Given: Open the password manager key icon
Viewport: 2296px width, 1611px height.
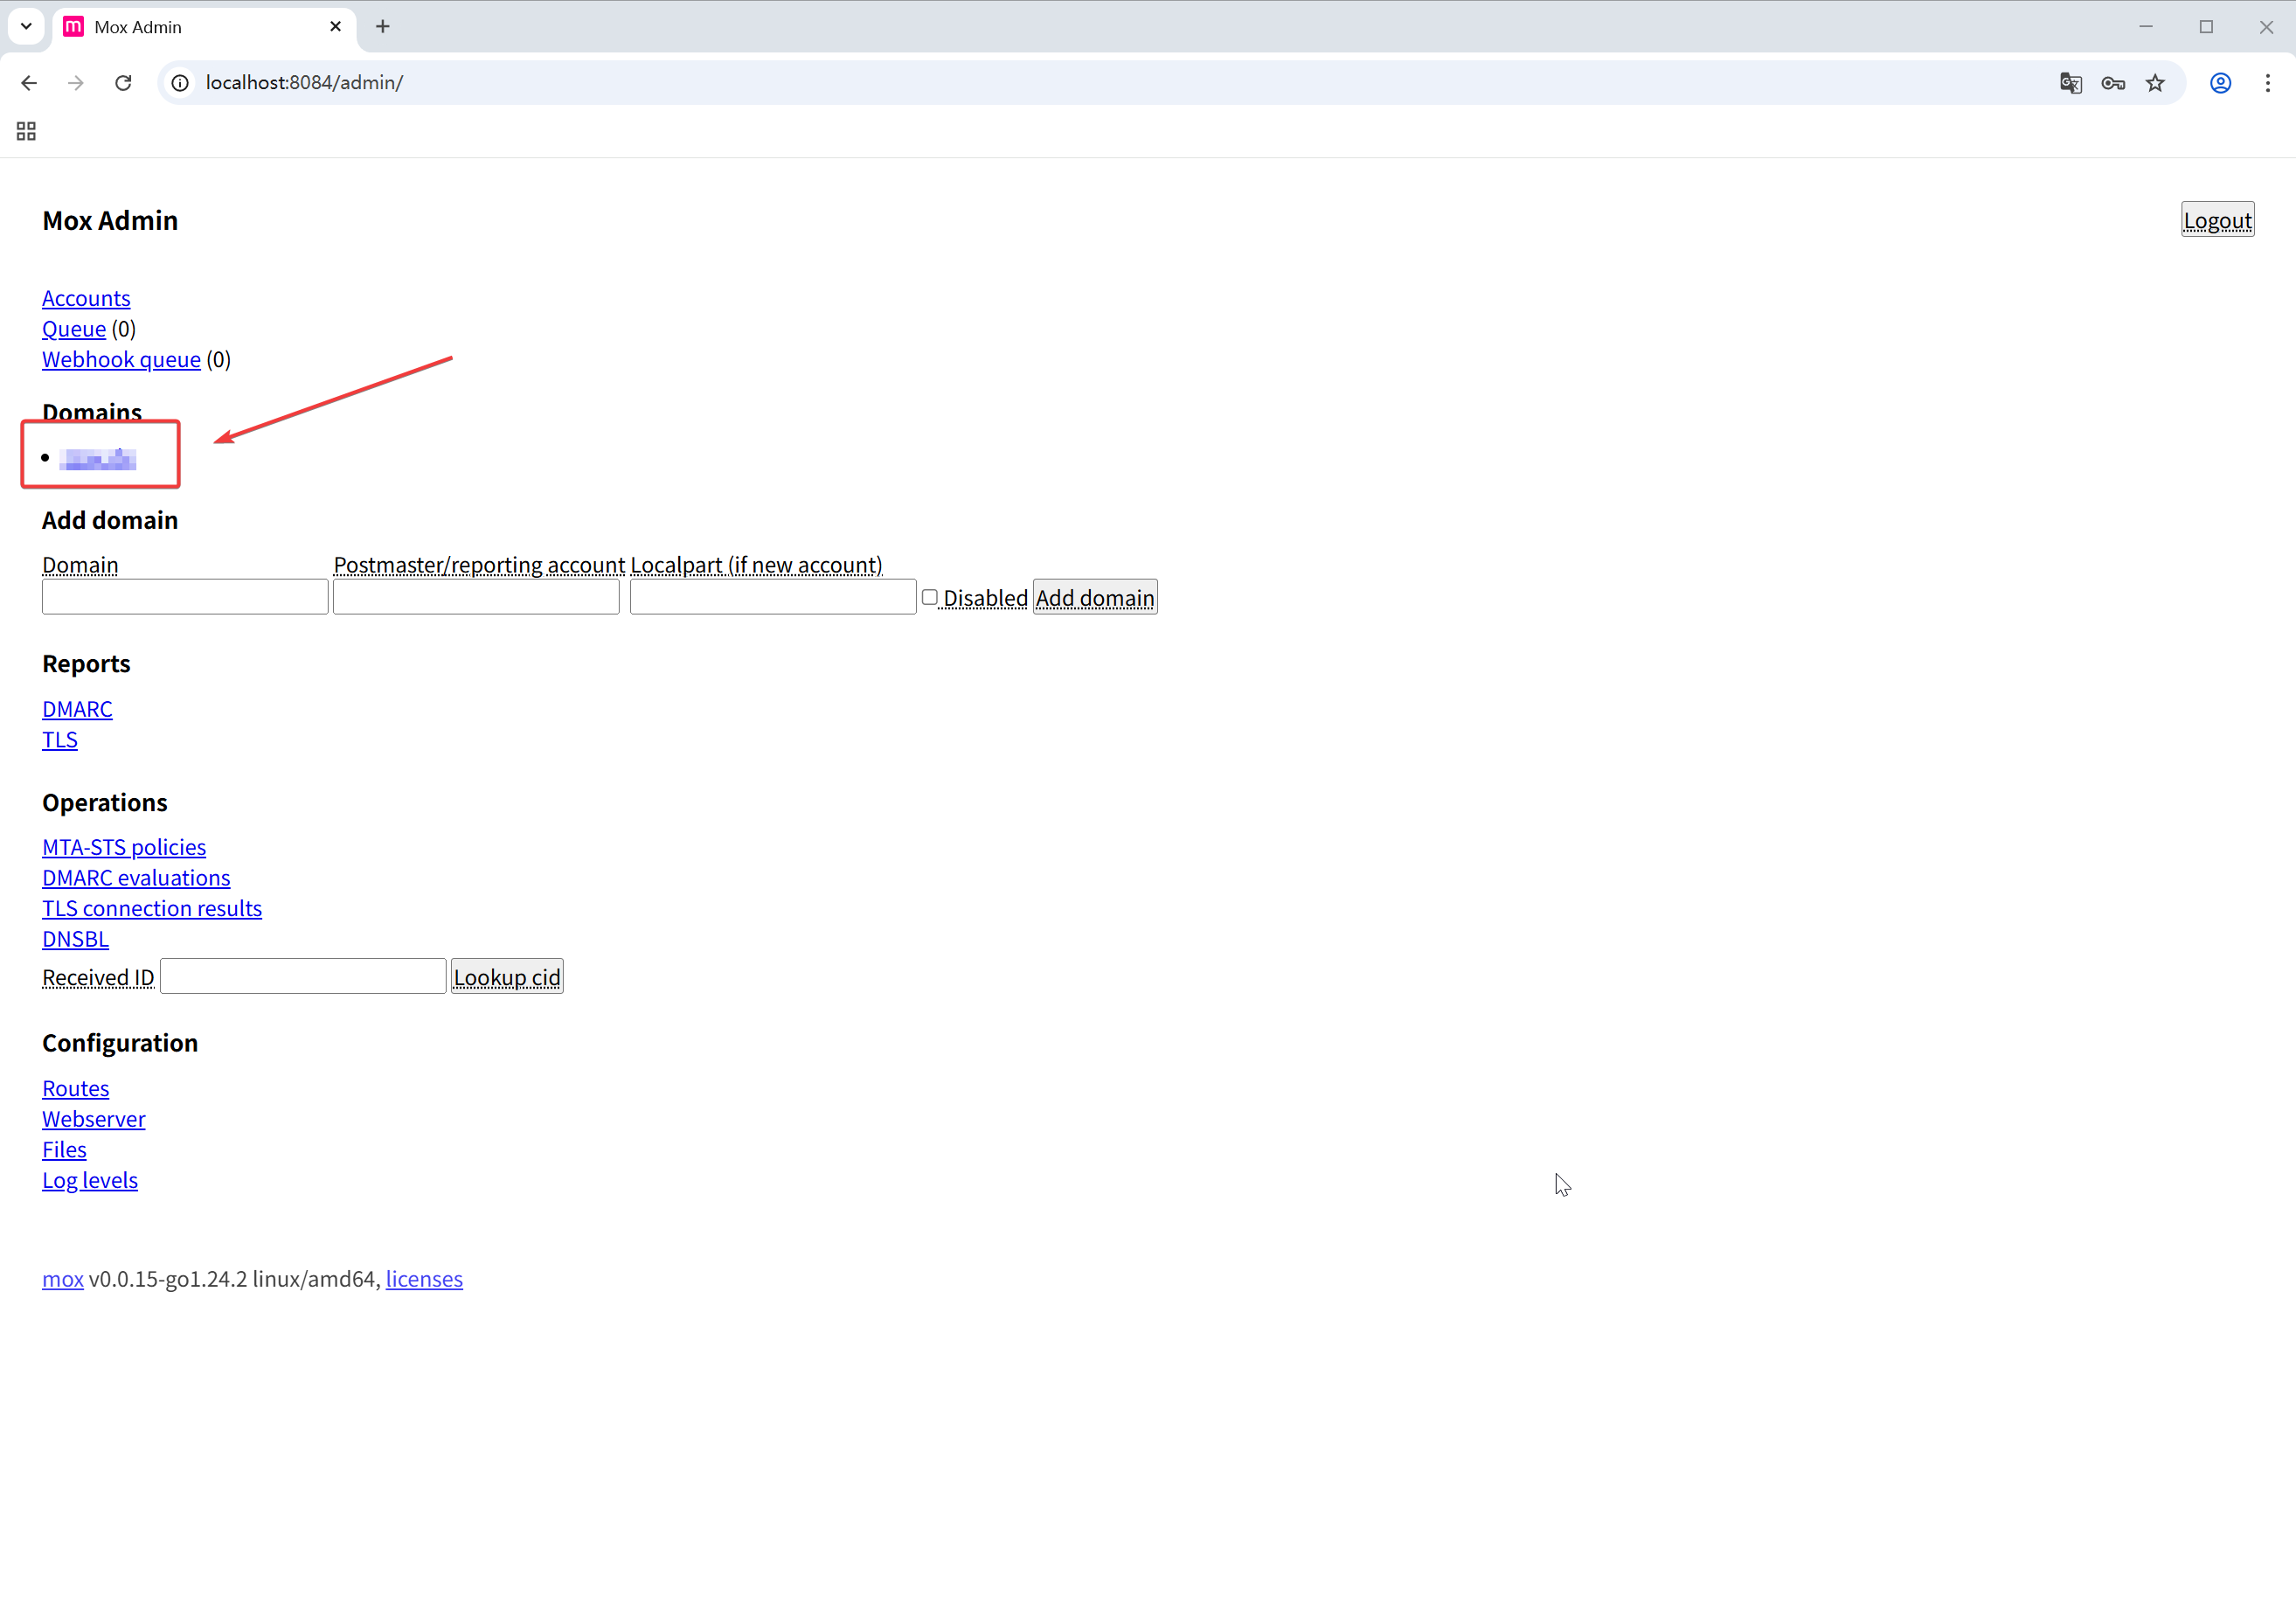Looking at the screenshot, I should [2112, 83].
